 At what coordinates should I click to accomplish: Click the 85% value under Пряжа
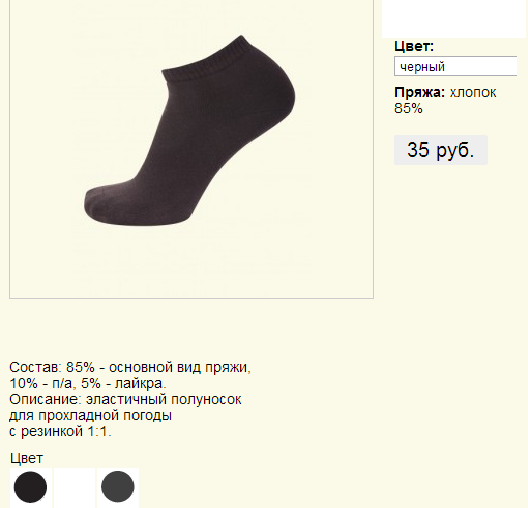pyautogui.click(x=408, y=108)
